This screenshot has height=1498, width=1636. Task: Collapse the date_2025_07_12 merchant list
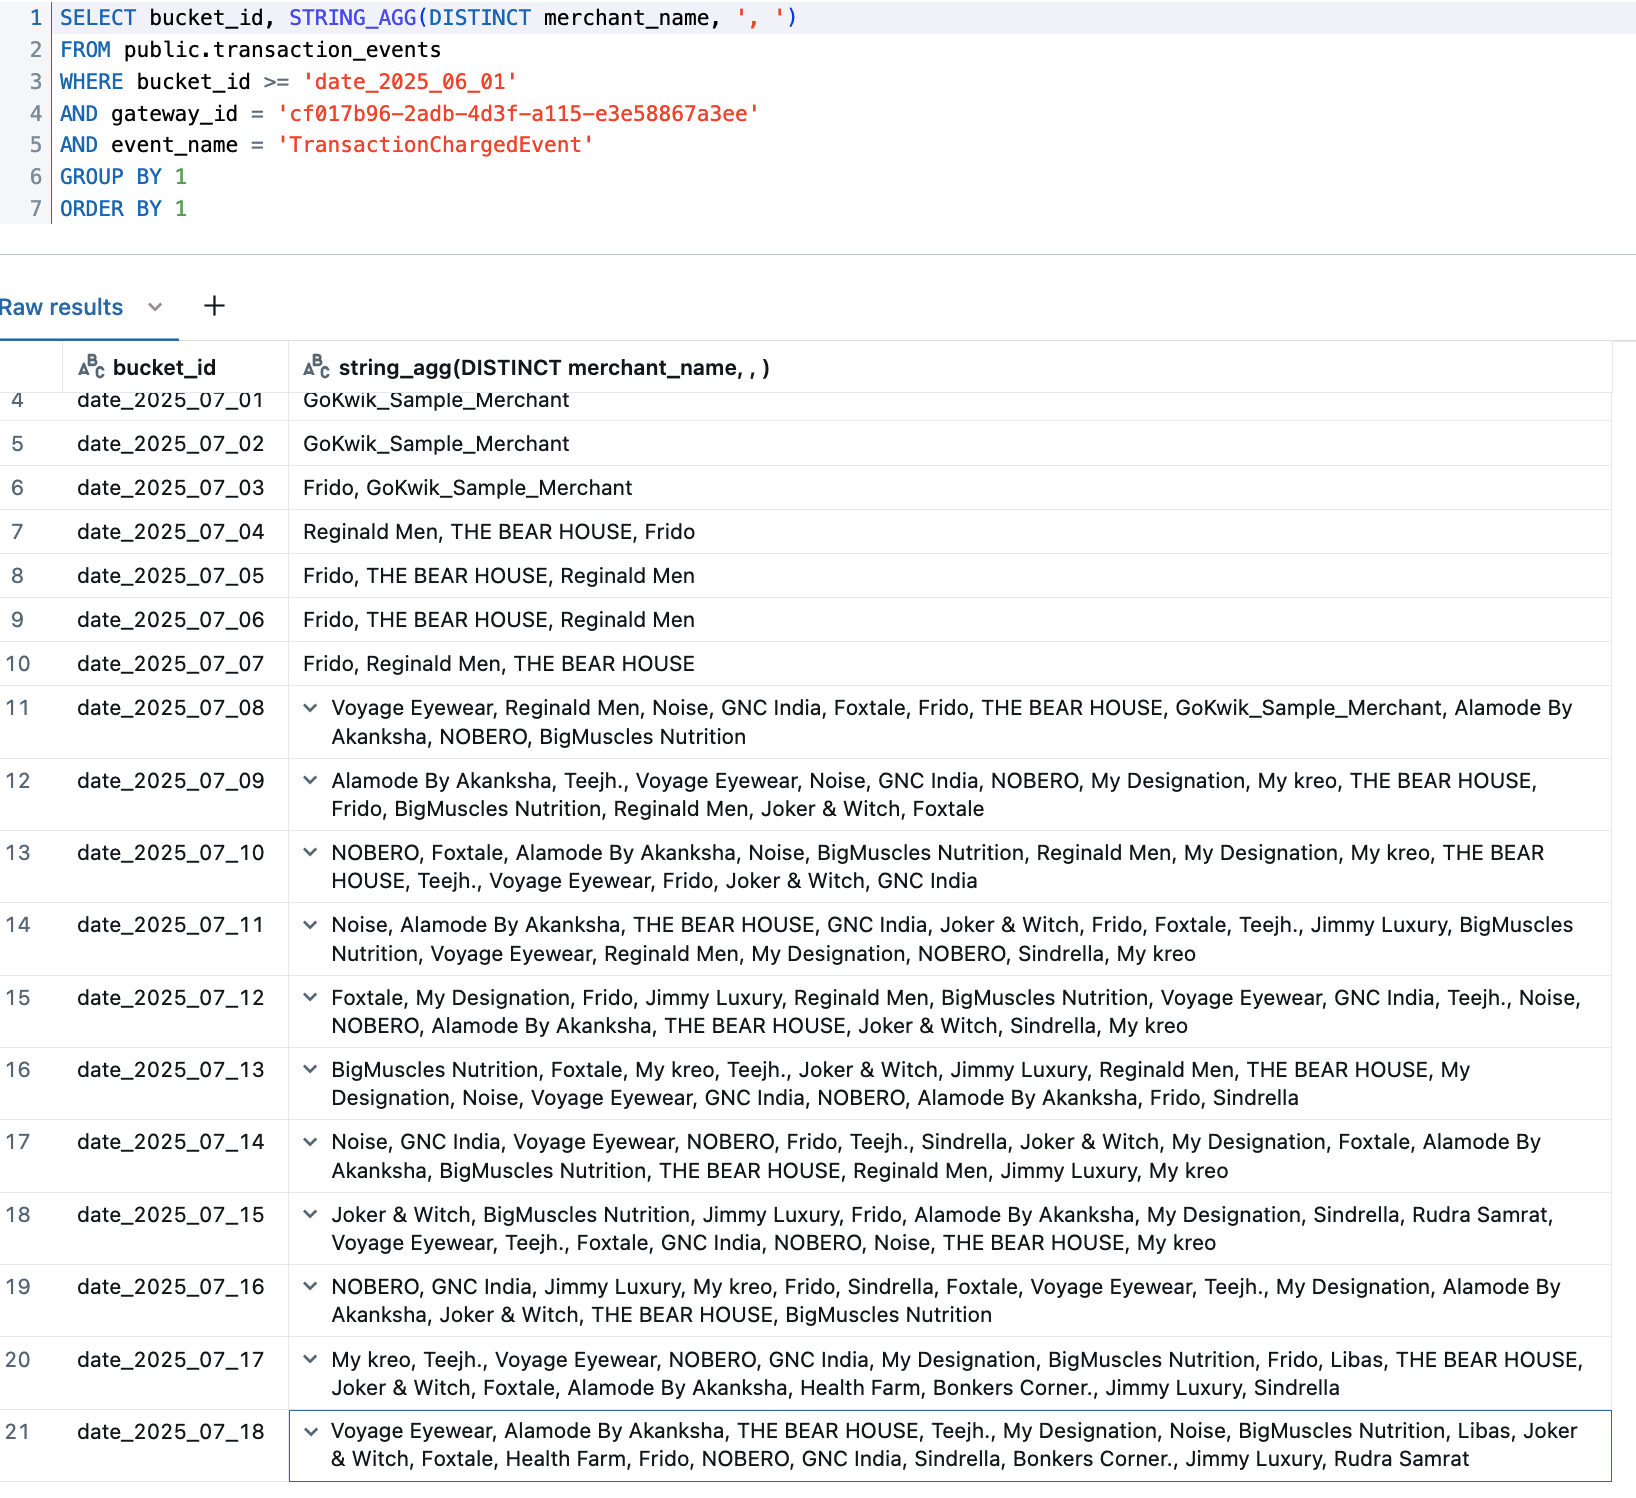(x=310, y=998)
